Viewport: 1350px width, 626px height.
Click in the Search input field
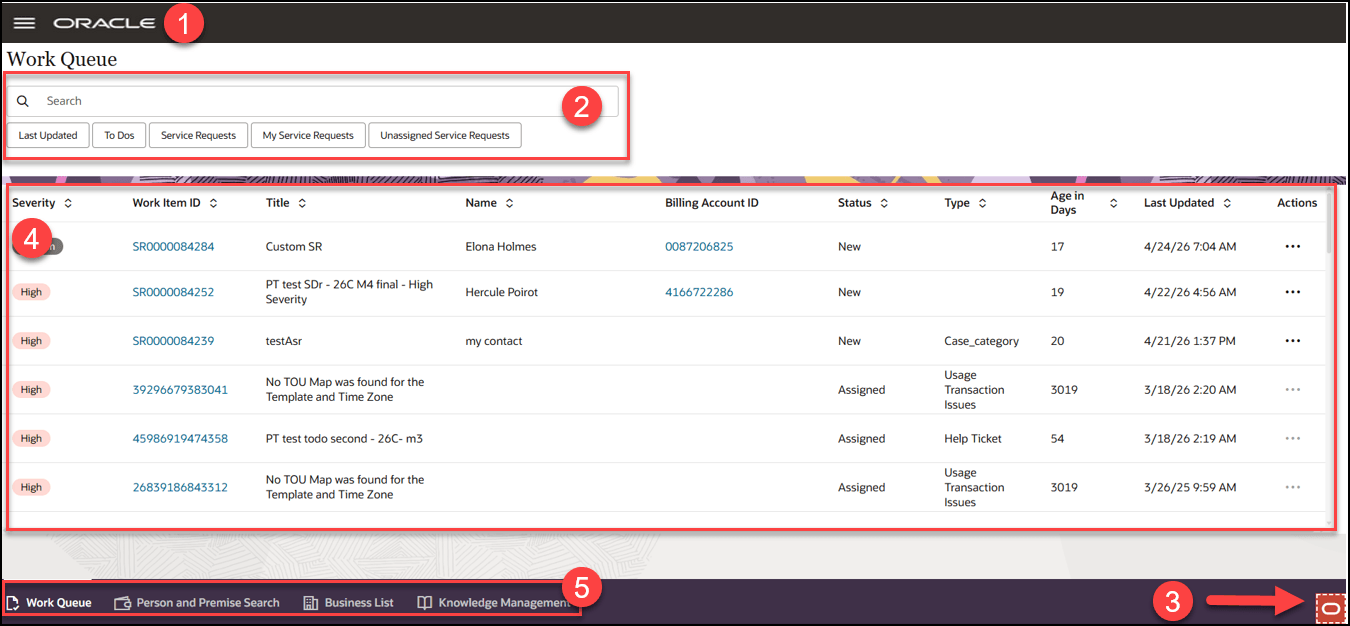pos(313,101)
